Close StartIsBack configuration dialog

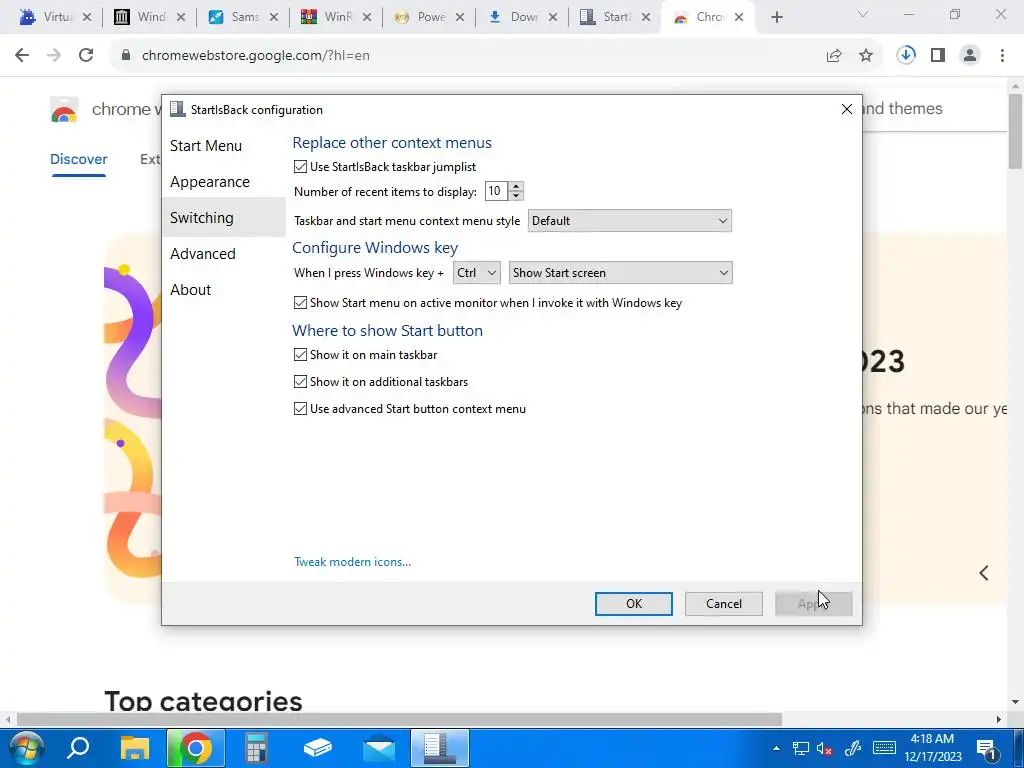846,110
